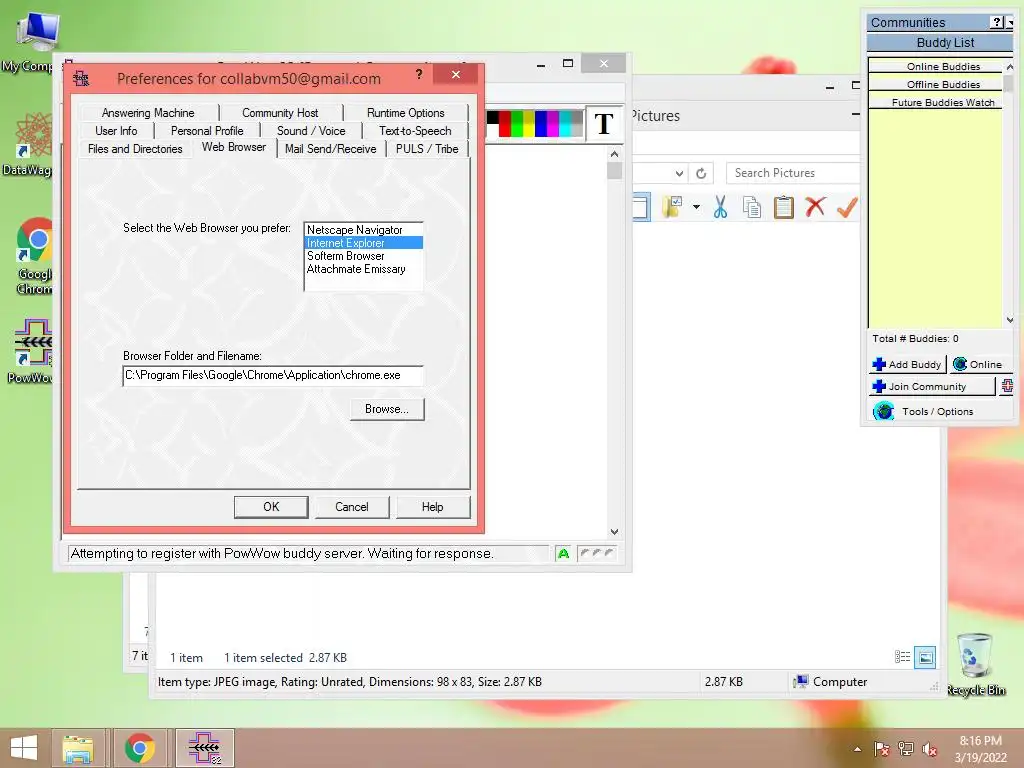Screen dimensions: 1024x768
Task: Open the Mail Send/Receive tab
Action: pos(330,149)
